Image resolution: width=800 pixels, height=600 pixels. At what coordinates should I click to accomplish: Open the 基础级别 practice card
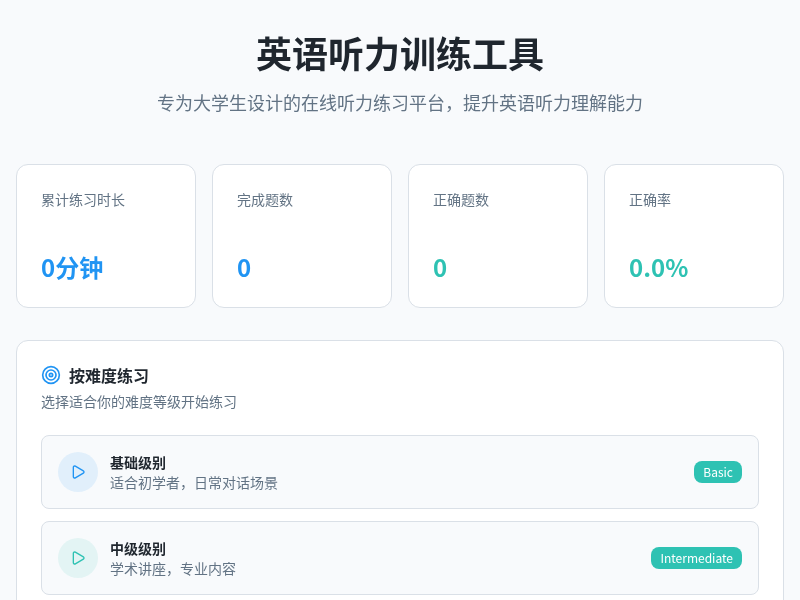[x=400, y=471]
